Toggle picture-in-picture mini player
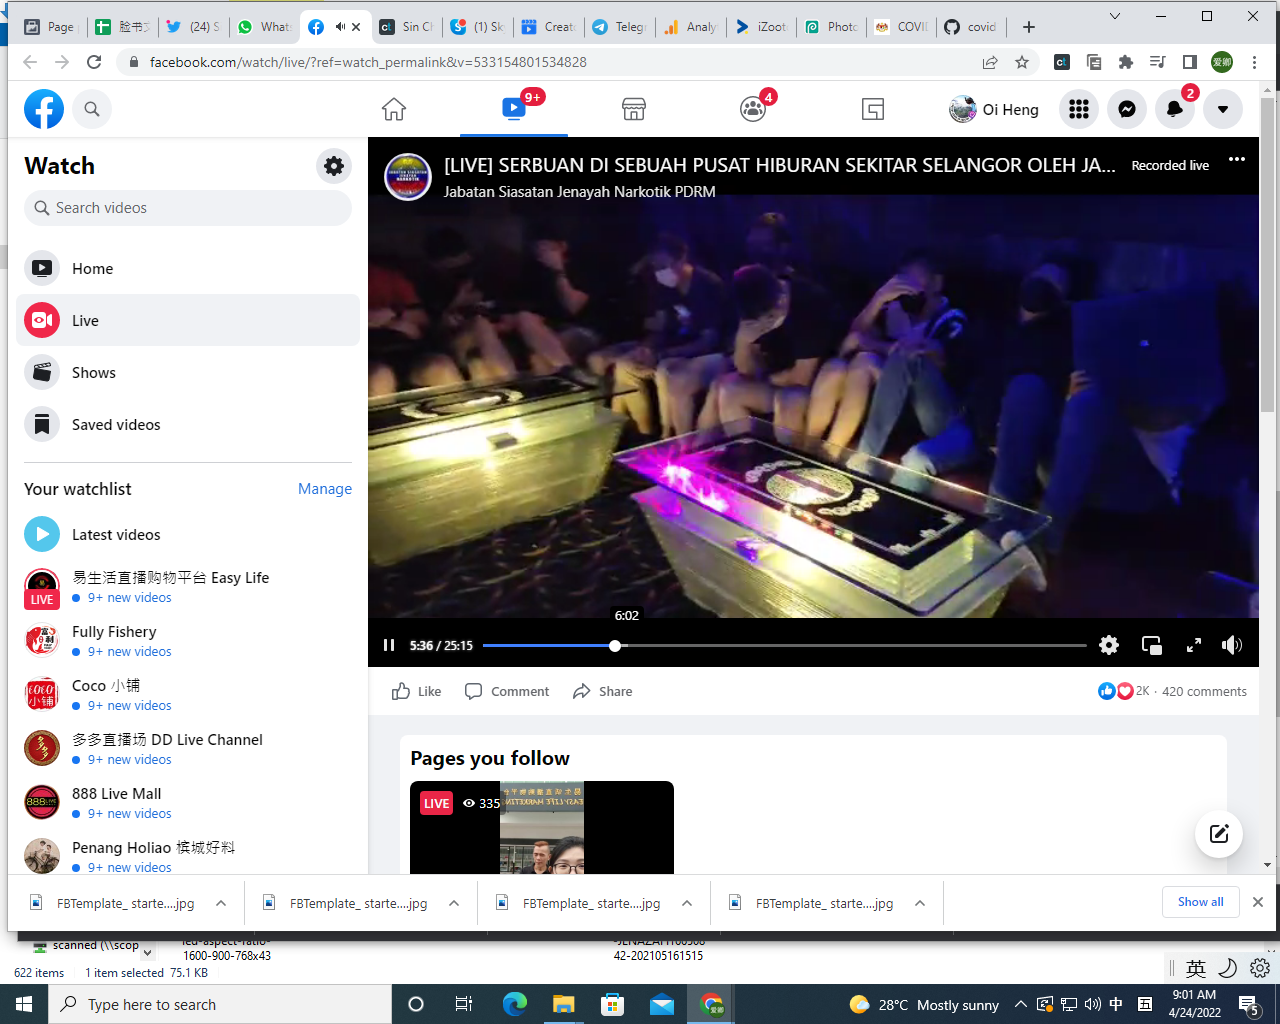This screenshot has height=1024, width=1280. coord(1152,646)
